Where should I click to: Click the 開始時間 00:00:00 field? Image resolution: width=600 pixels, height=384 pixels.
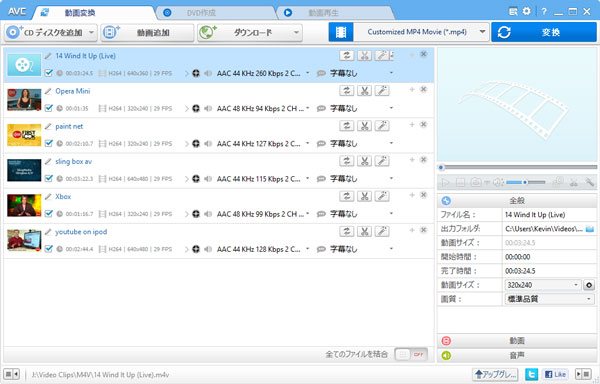tap(549, 257)
